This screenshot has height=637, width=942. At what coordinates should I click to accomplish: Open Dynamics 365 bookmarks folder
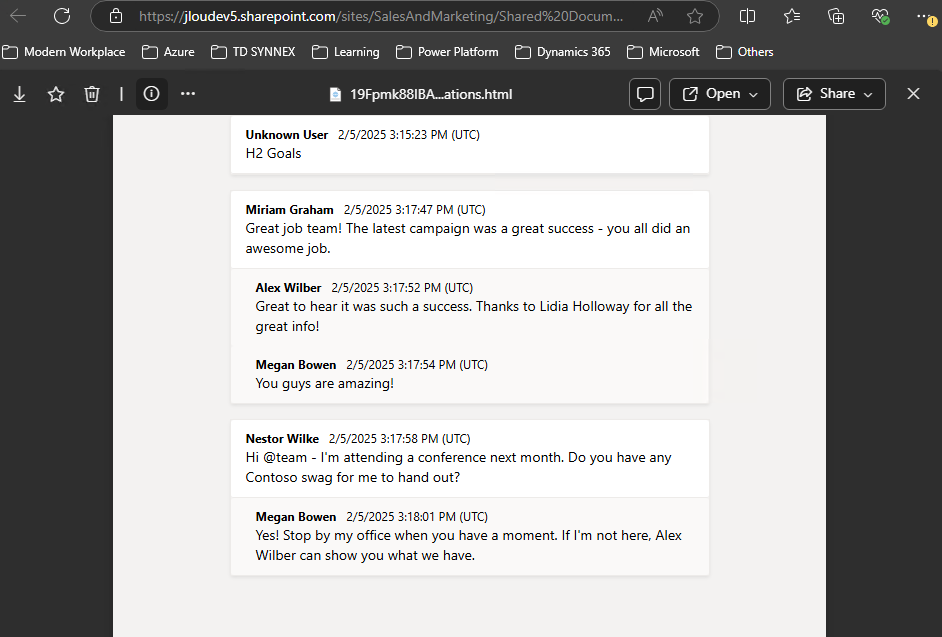tap(562, 52)
